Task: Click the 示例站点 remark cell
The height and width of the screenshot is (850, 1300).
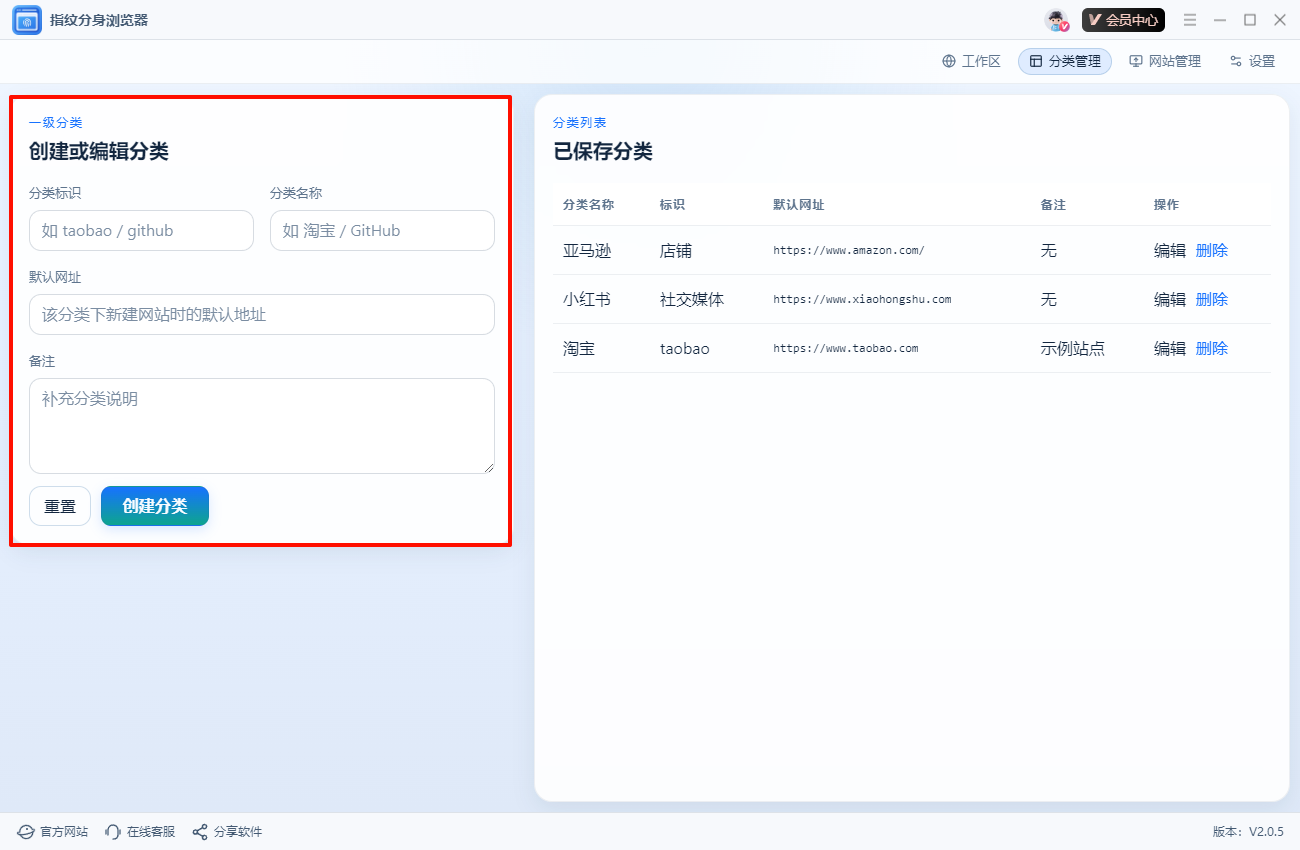Action: (1073, 348)
